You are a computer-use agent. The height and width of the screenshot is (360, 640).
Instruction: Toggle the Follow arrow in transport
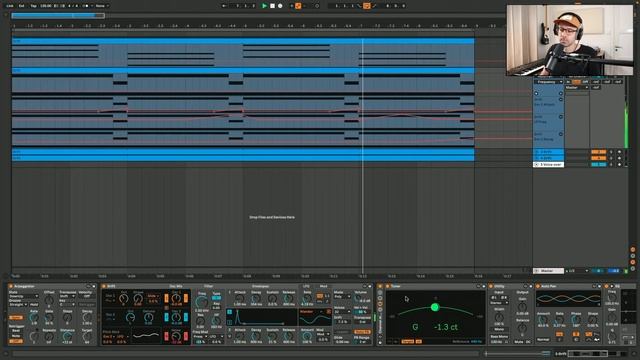224,6
